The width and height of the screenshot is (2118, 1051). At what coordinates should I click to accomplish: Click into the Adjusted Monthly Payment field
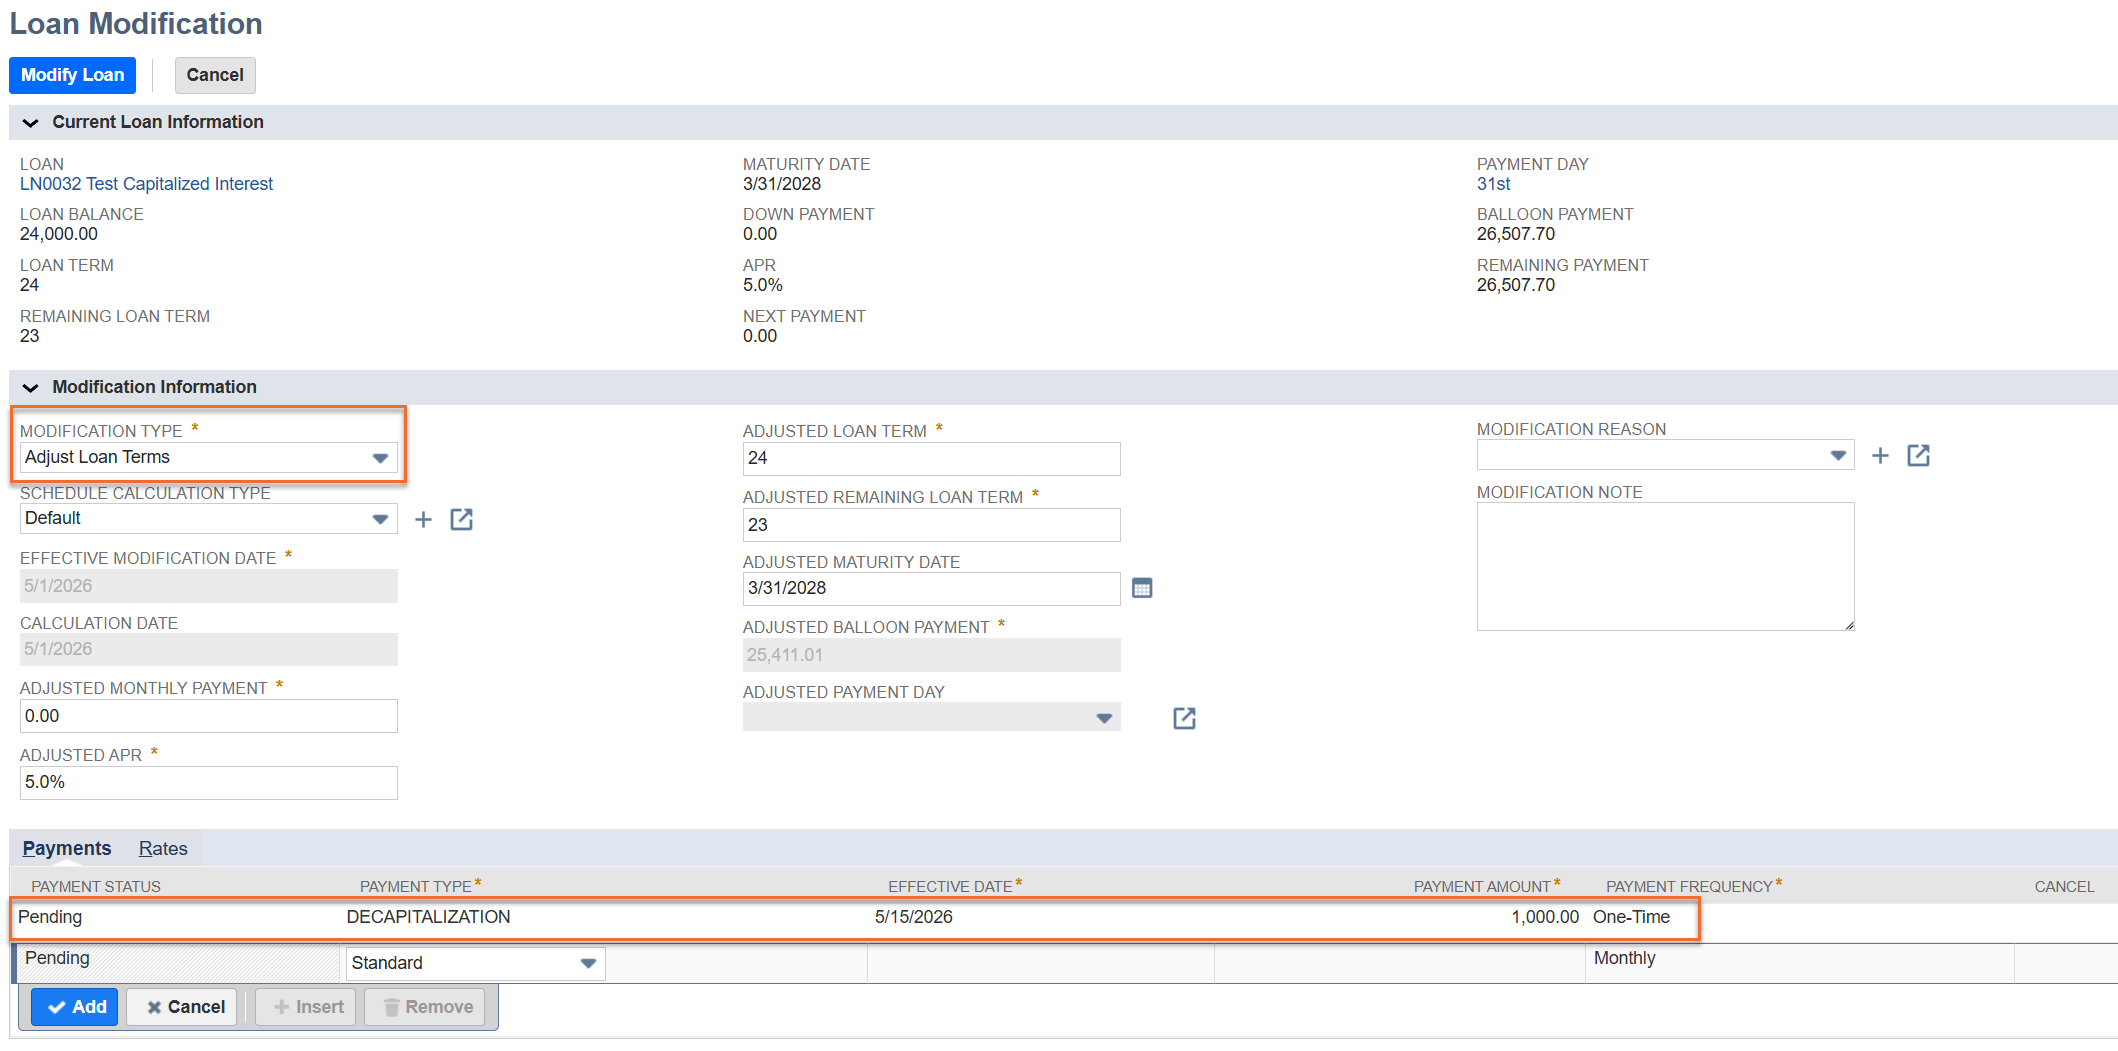208,716
